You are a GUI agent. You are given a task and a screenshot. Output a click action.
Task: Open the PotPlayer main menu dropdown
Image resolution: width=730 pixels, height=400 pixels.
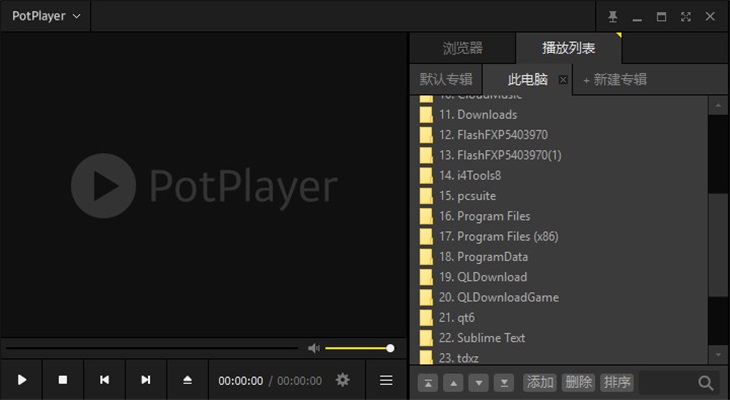46,16
